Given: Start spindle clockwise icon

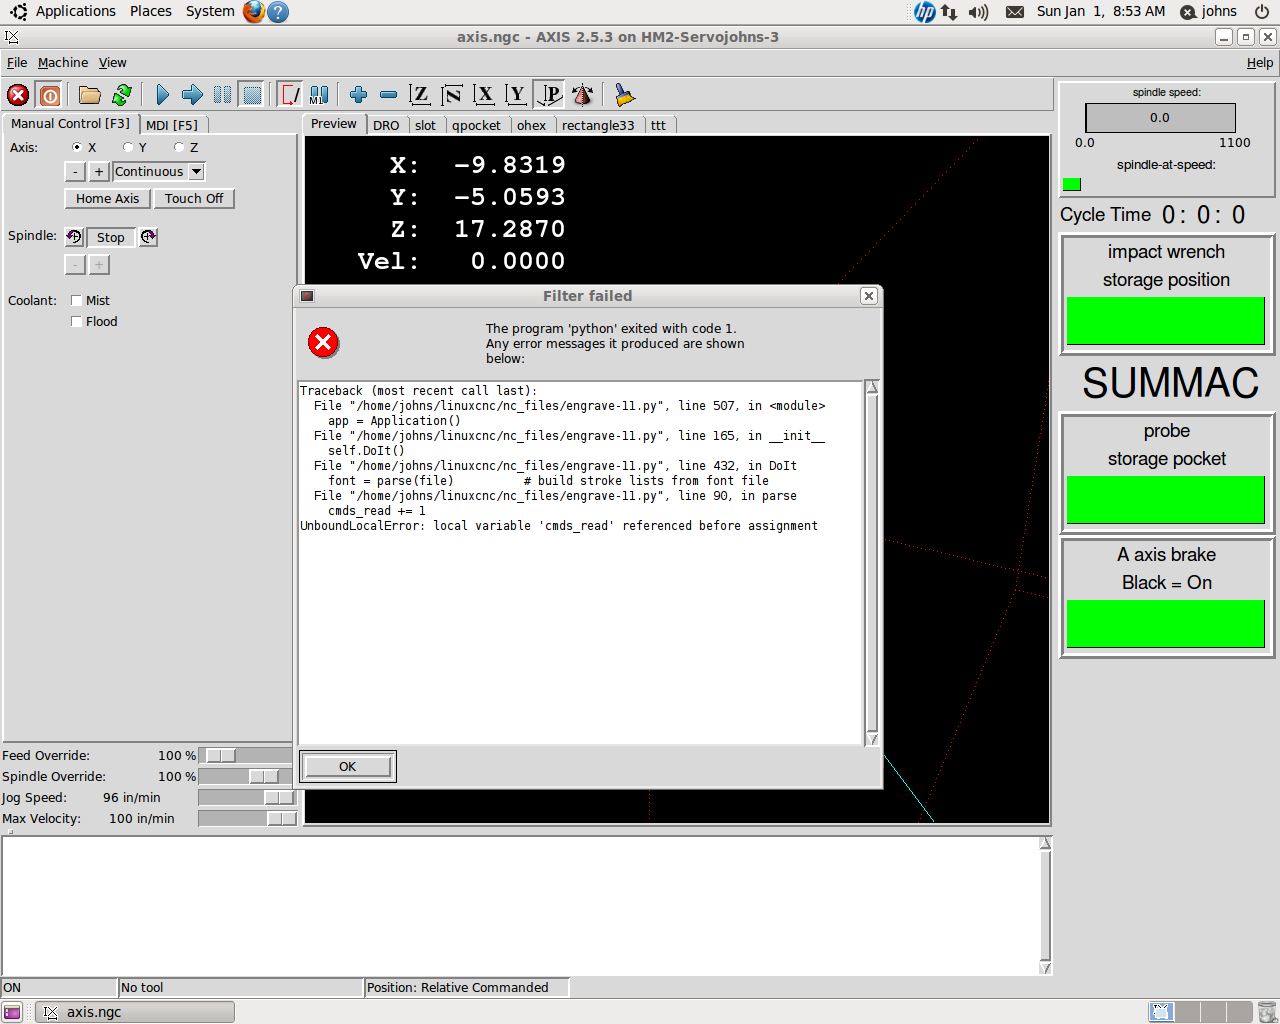Looking at the screenshot, I should [148, 237].
